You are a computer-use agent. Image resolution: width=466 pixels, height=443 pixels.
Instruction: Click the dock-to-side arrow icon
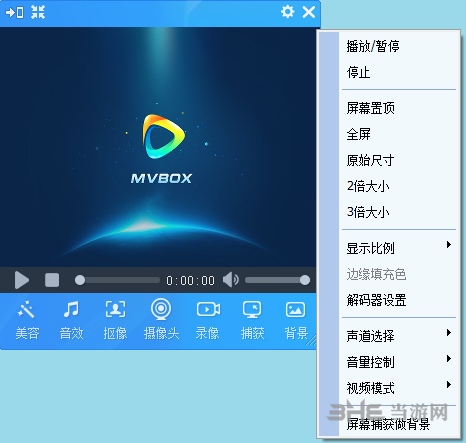tap(15, 12)
